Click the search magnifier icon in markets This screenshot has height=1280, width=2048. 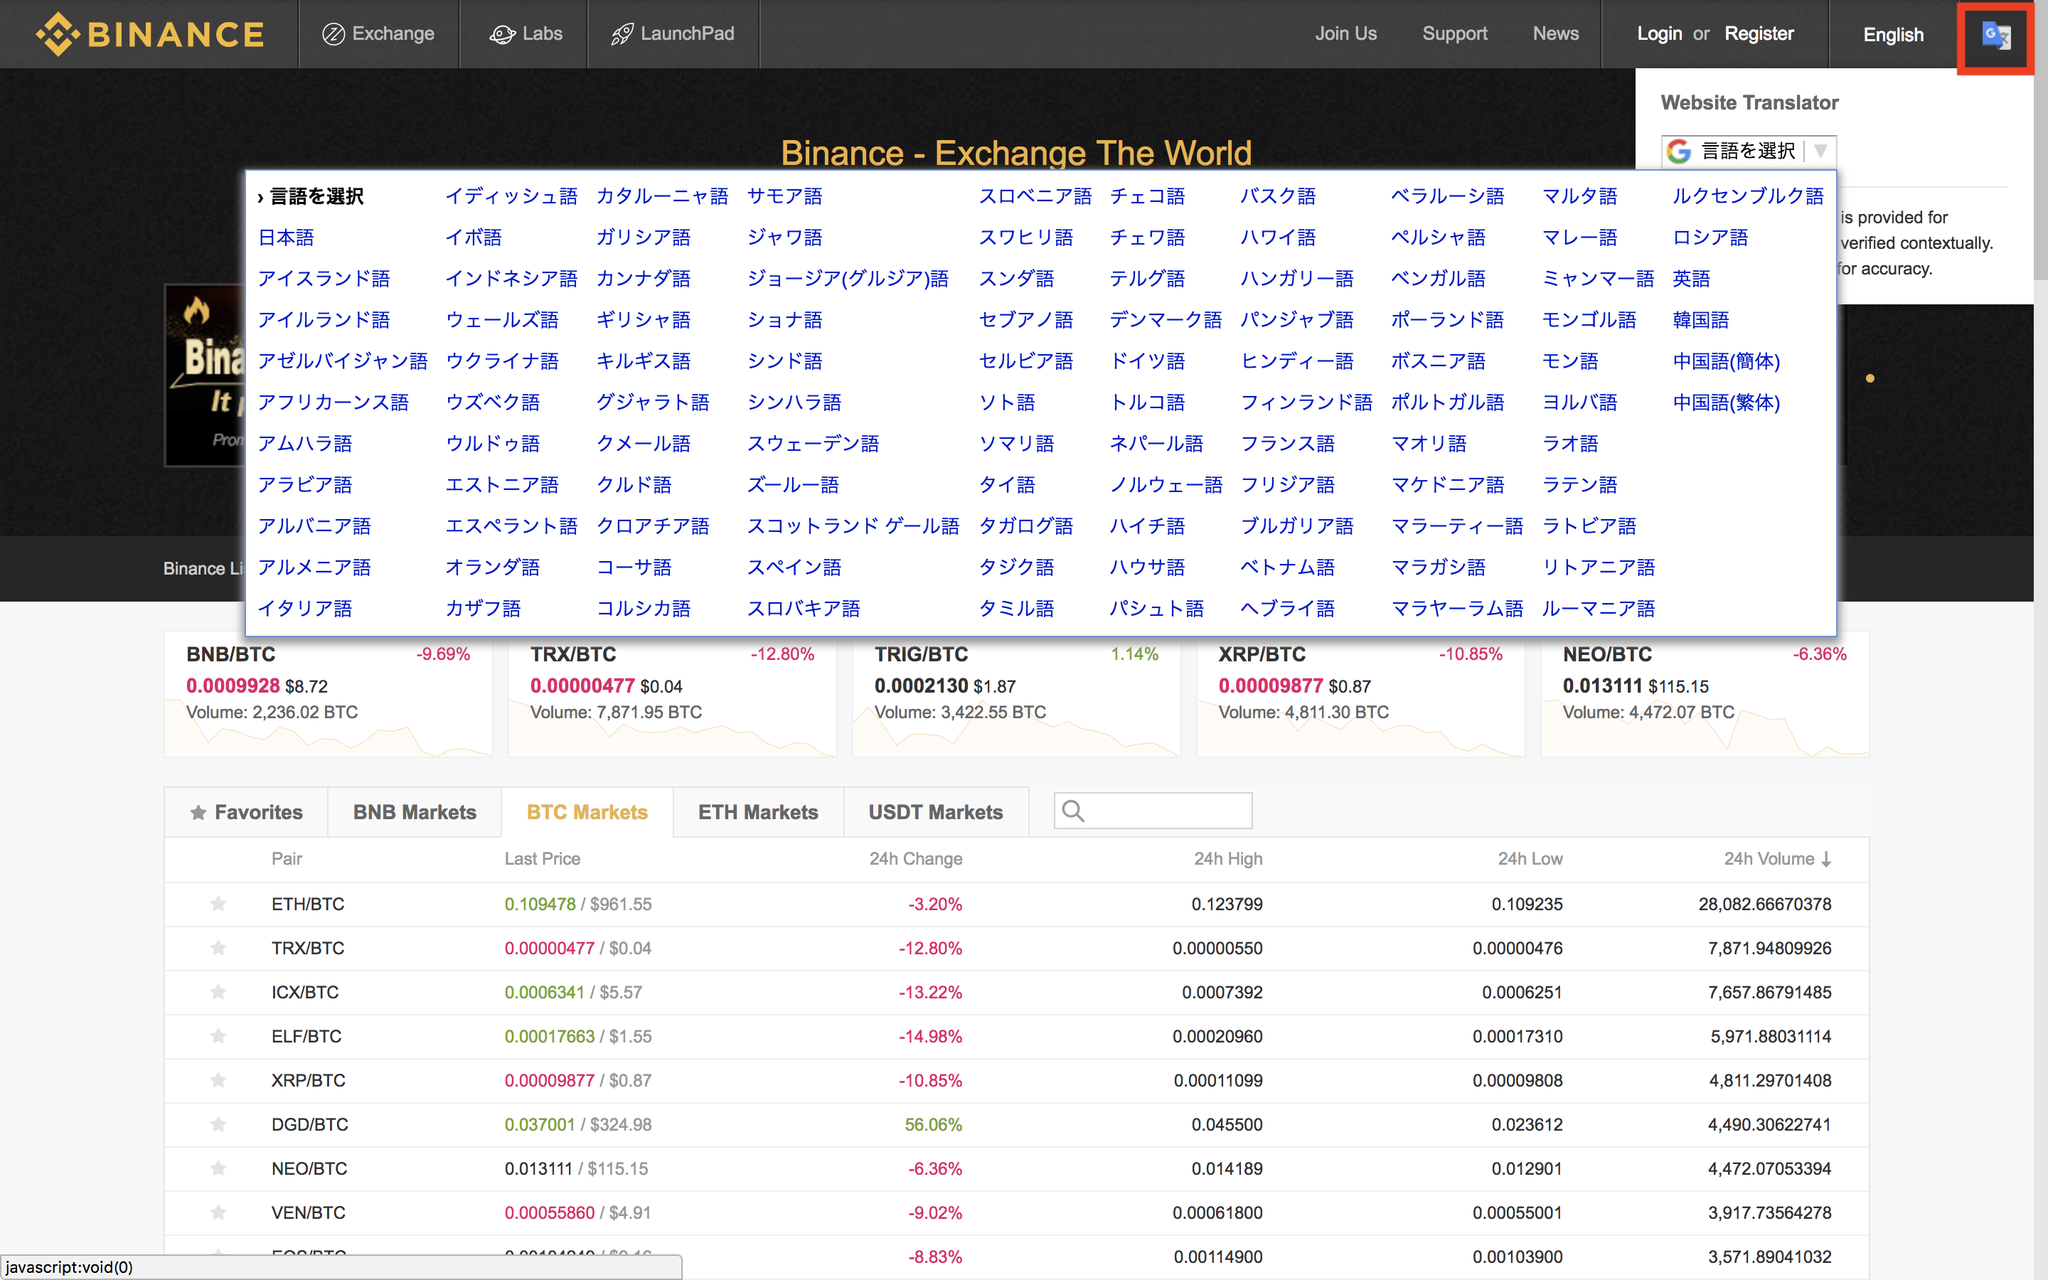click(x=1073, y=811)
